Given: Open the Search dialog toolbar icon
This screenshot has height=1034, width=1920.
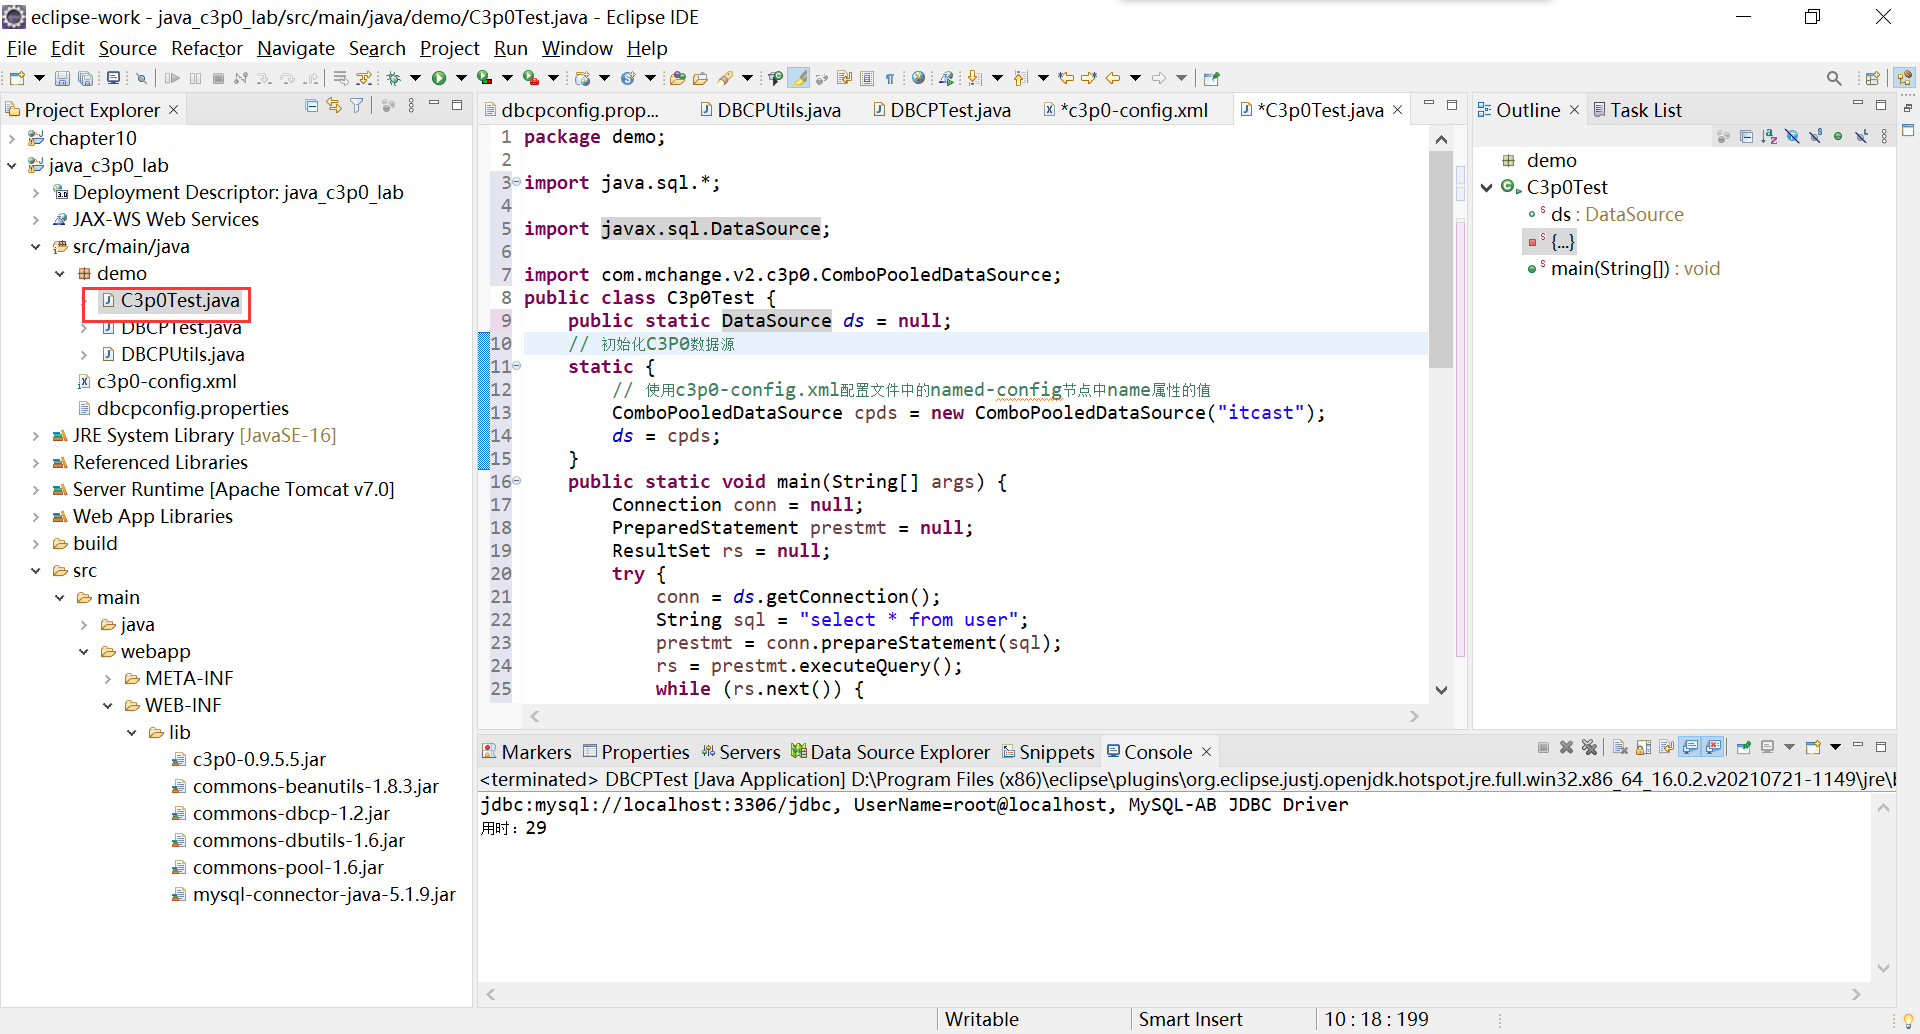Looking at the screenshot, I should pyautogui.click(x=1834, y=77).
